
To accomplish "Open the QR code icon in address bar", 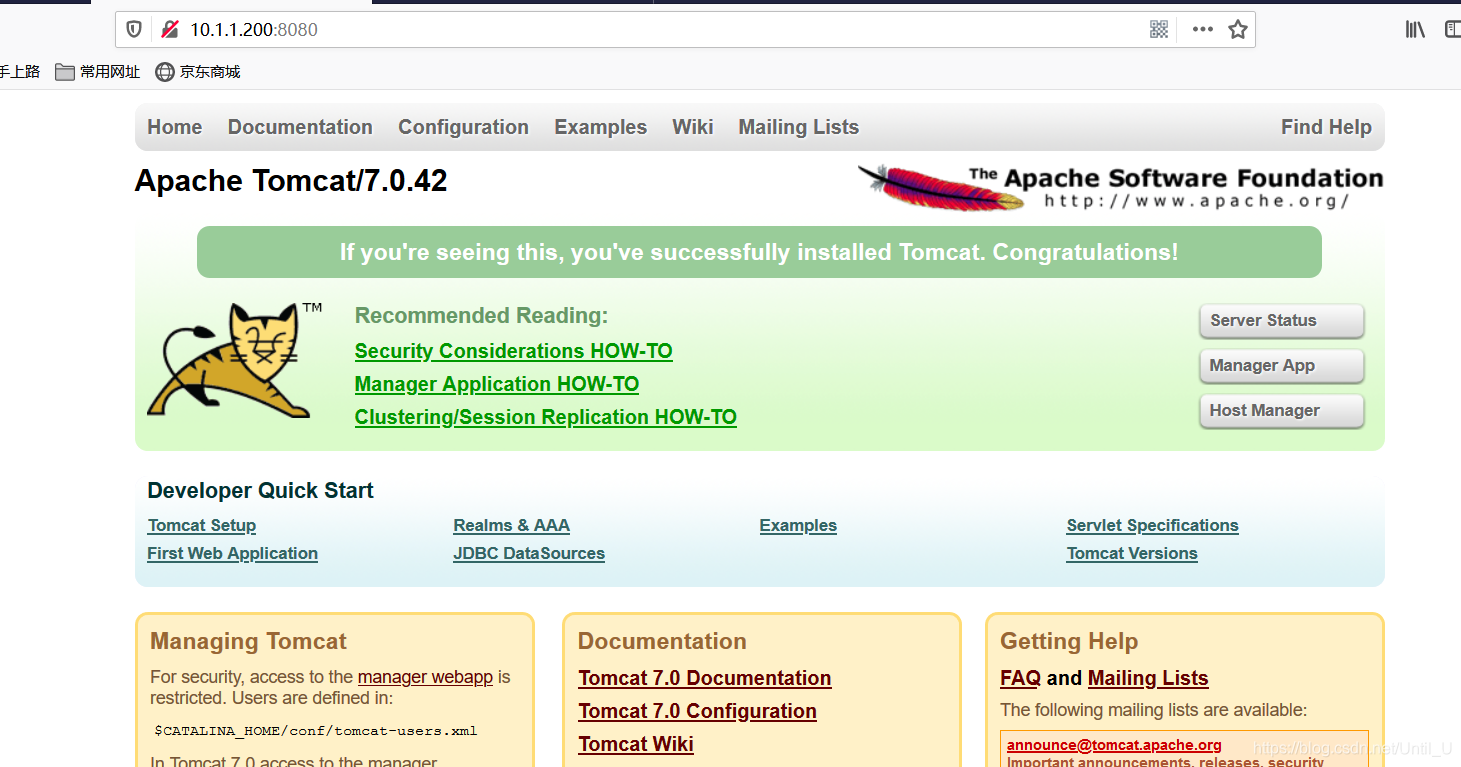I will pyautogui.click(x=1159, y=29).
